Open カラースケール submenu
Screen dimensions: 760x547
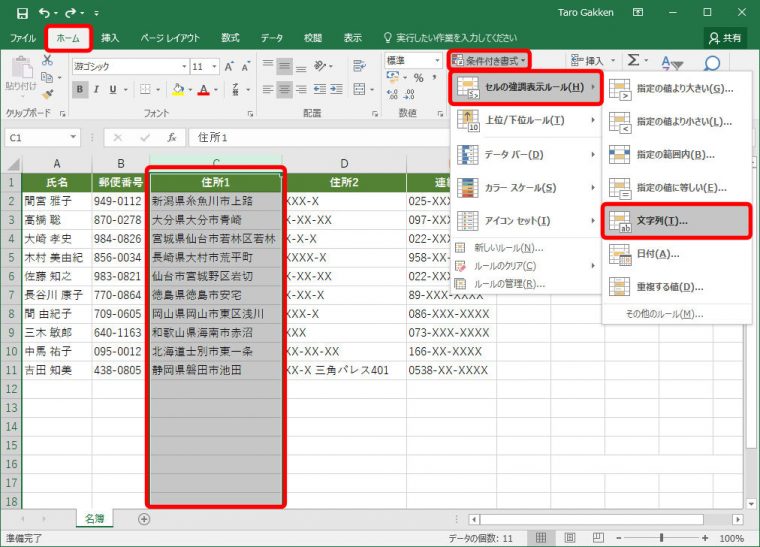pos(526,188)
